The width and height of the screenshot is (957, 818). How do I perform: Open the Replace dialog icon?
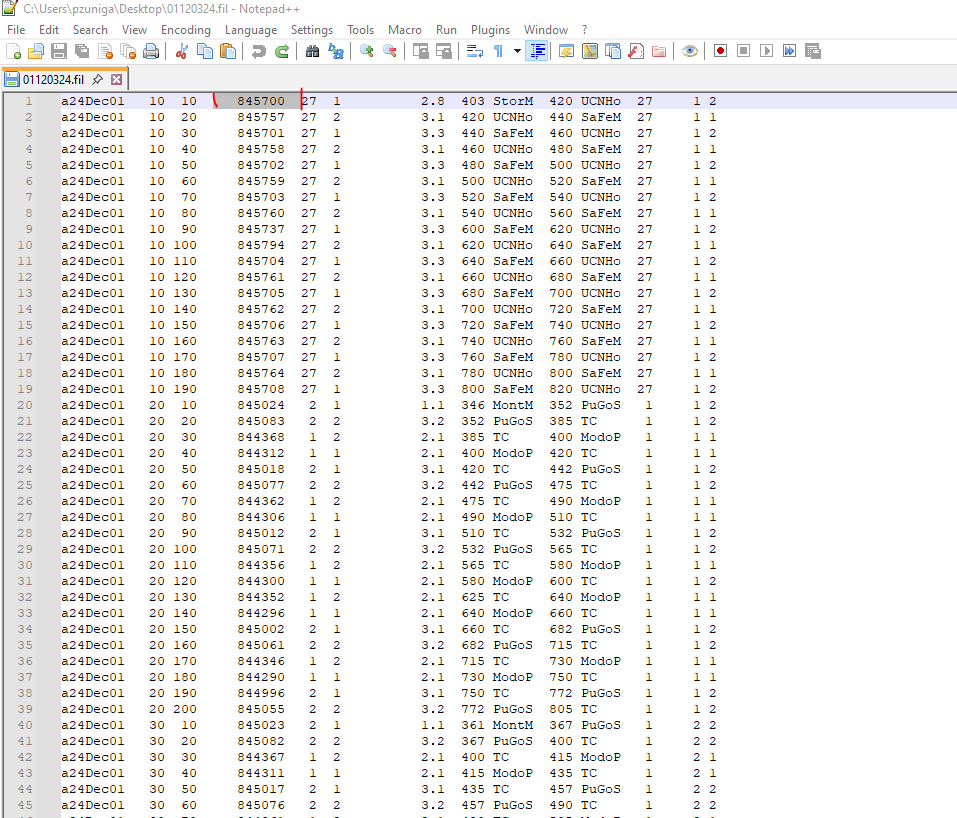pos(336,51)
